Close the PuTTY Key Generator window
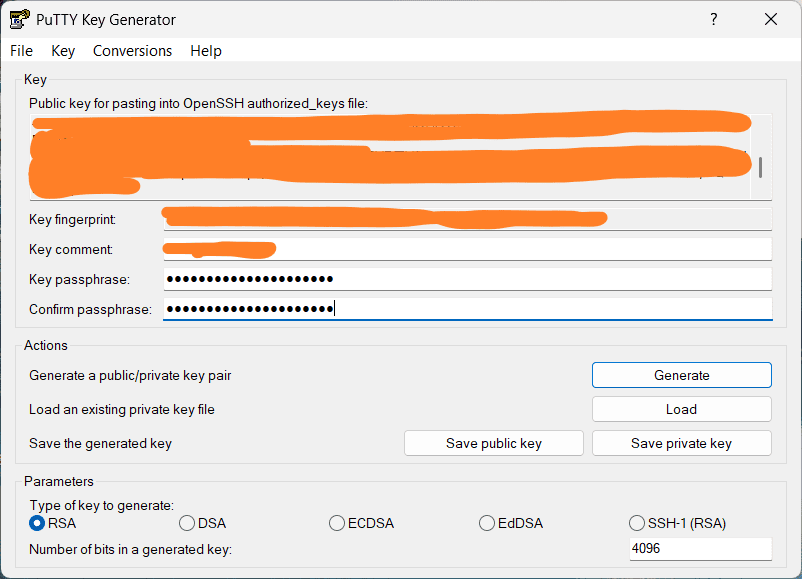This screenshot has width=802, height=579. pyautogui.click(x=771, y=19)
